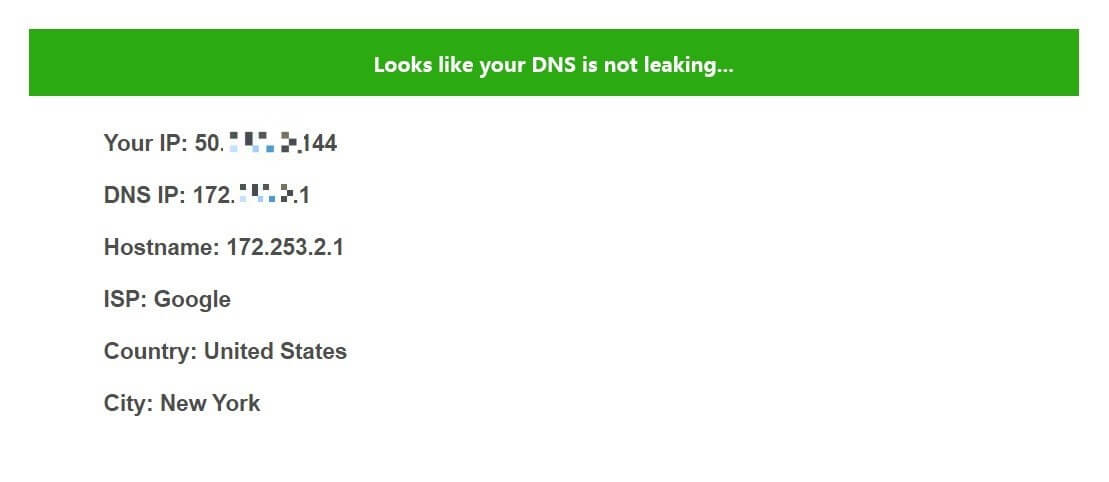Click the country value "United States"
Screen dimensions: 1109x482
pos(275,351)
